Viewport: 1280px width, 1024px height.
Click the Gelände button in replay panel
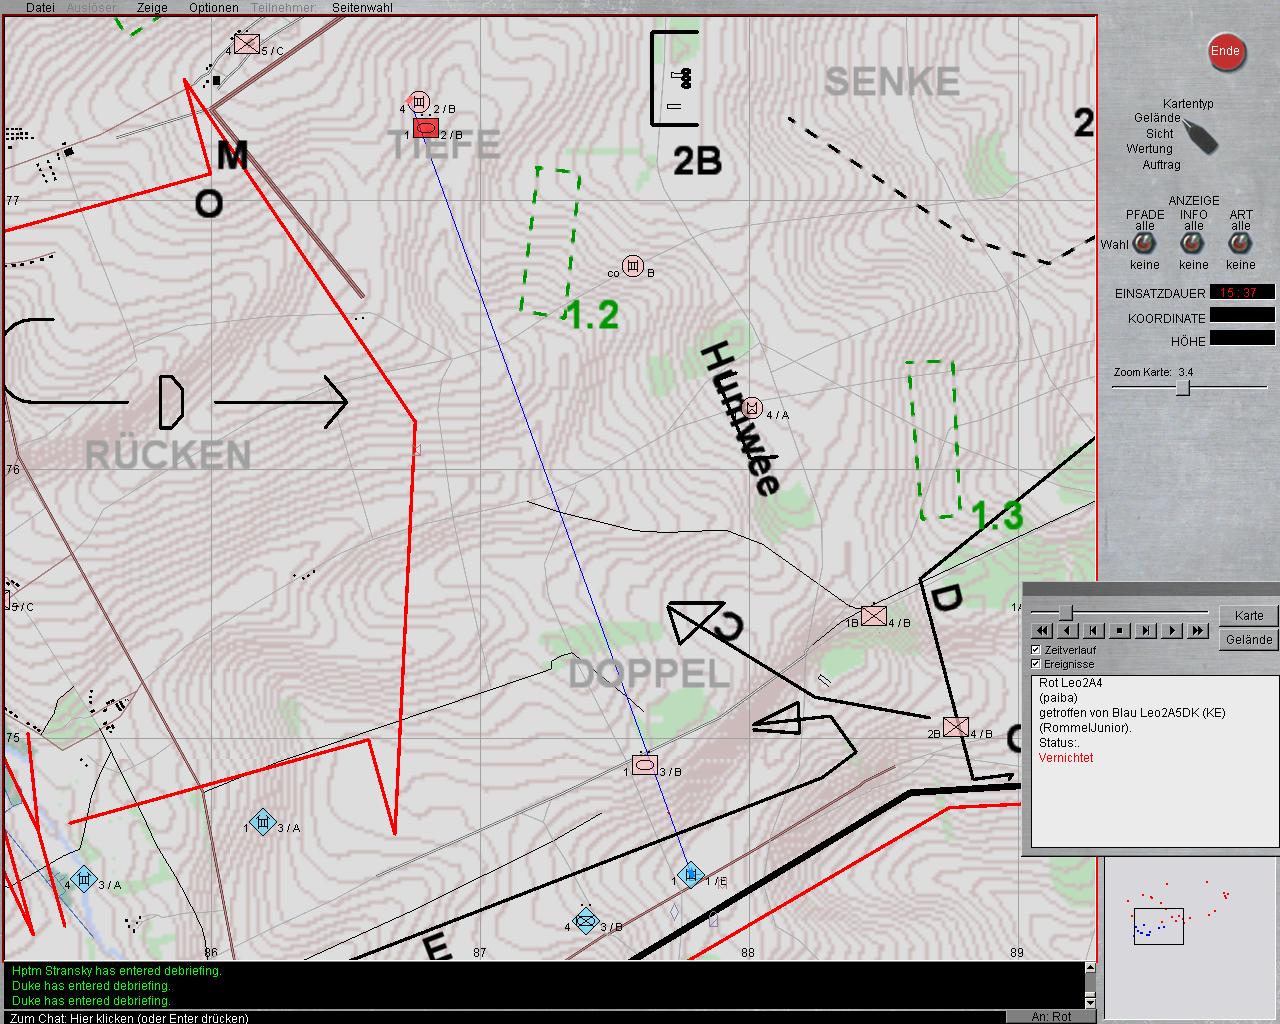(1248, 640)
